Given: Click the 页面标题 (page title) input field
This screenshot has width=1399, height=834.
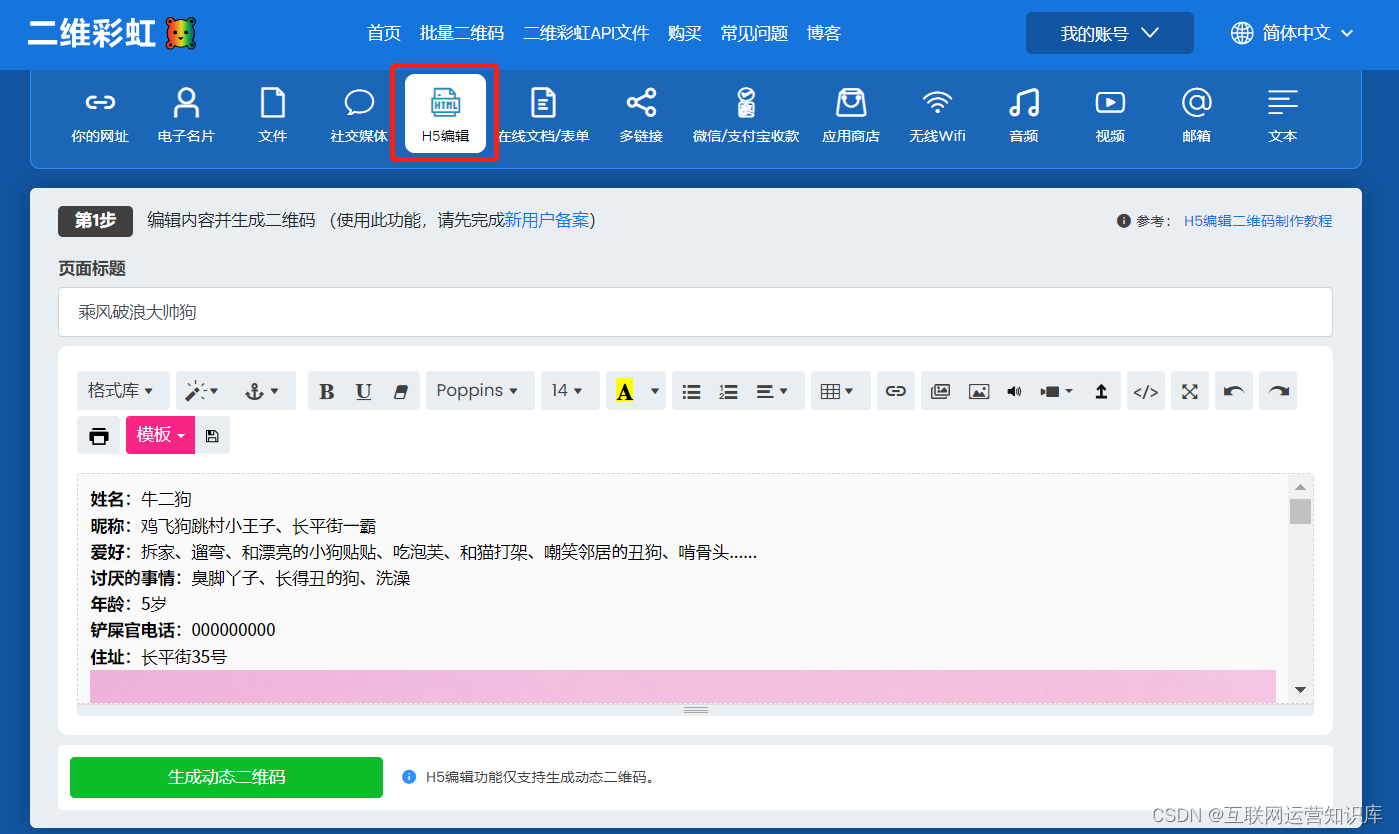Looking at the screenshot, I should click(695, 312).
